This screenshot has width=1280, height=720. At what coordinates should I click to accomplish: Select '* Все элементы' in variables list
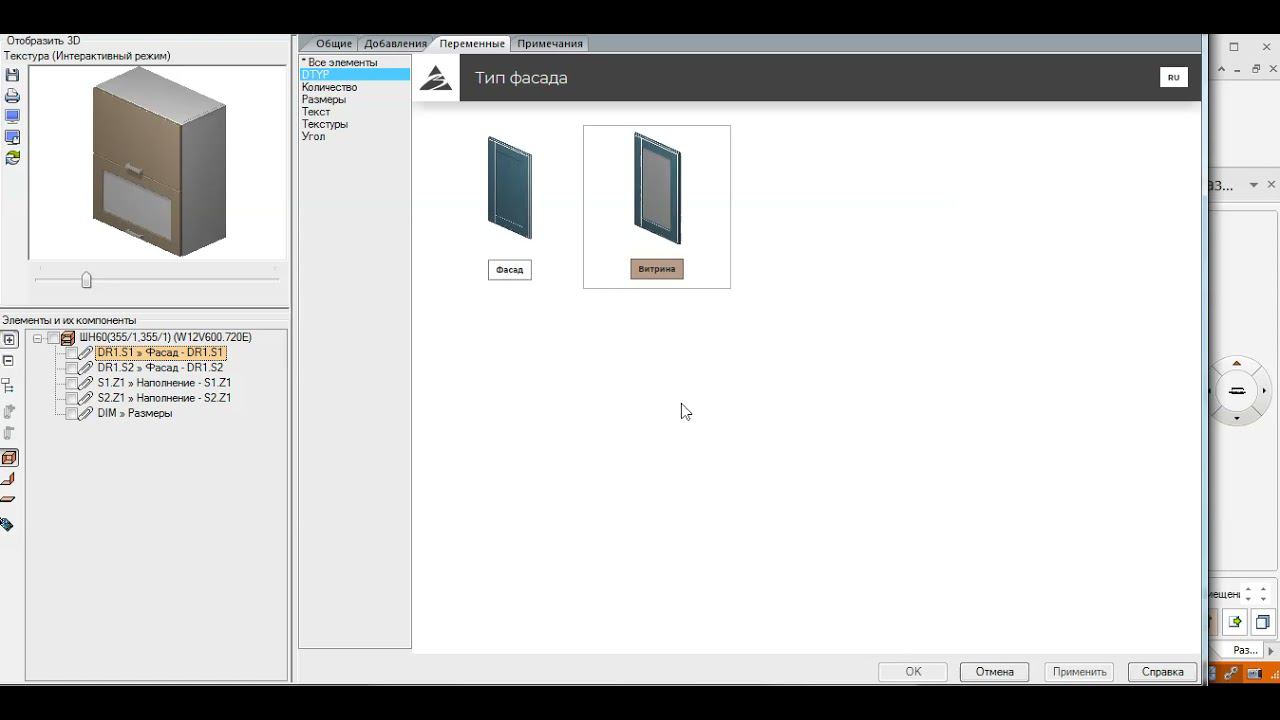355,62
